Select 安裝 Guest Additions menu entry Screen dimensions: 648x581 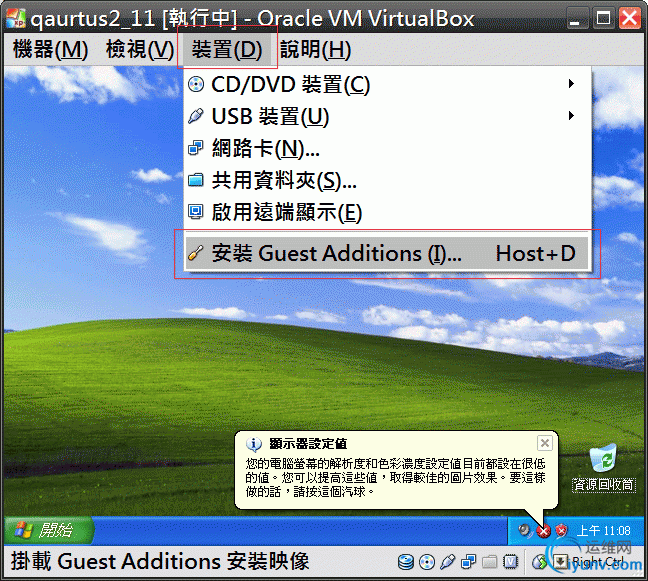point(387,253)
